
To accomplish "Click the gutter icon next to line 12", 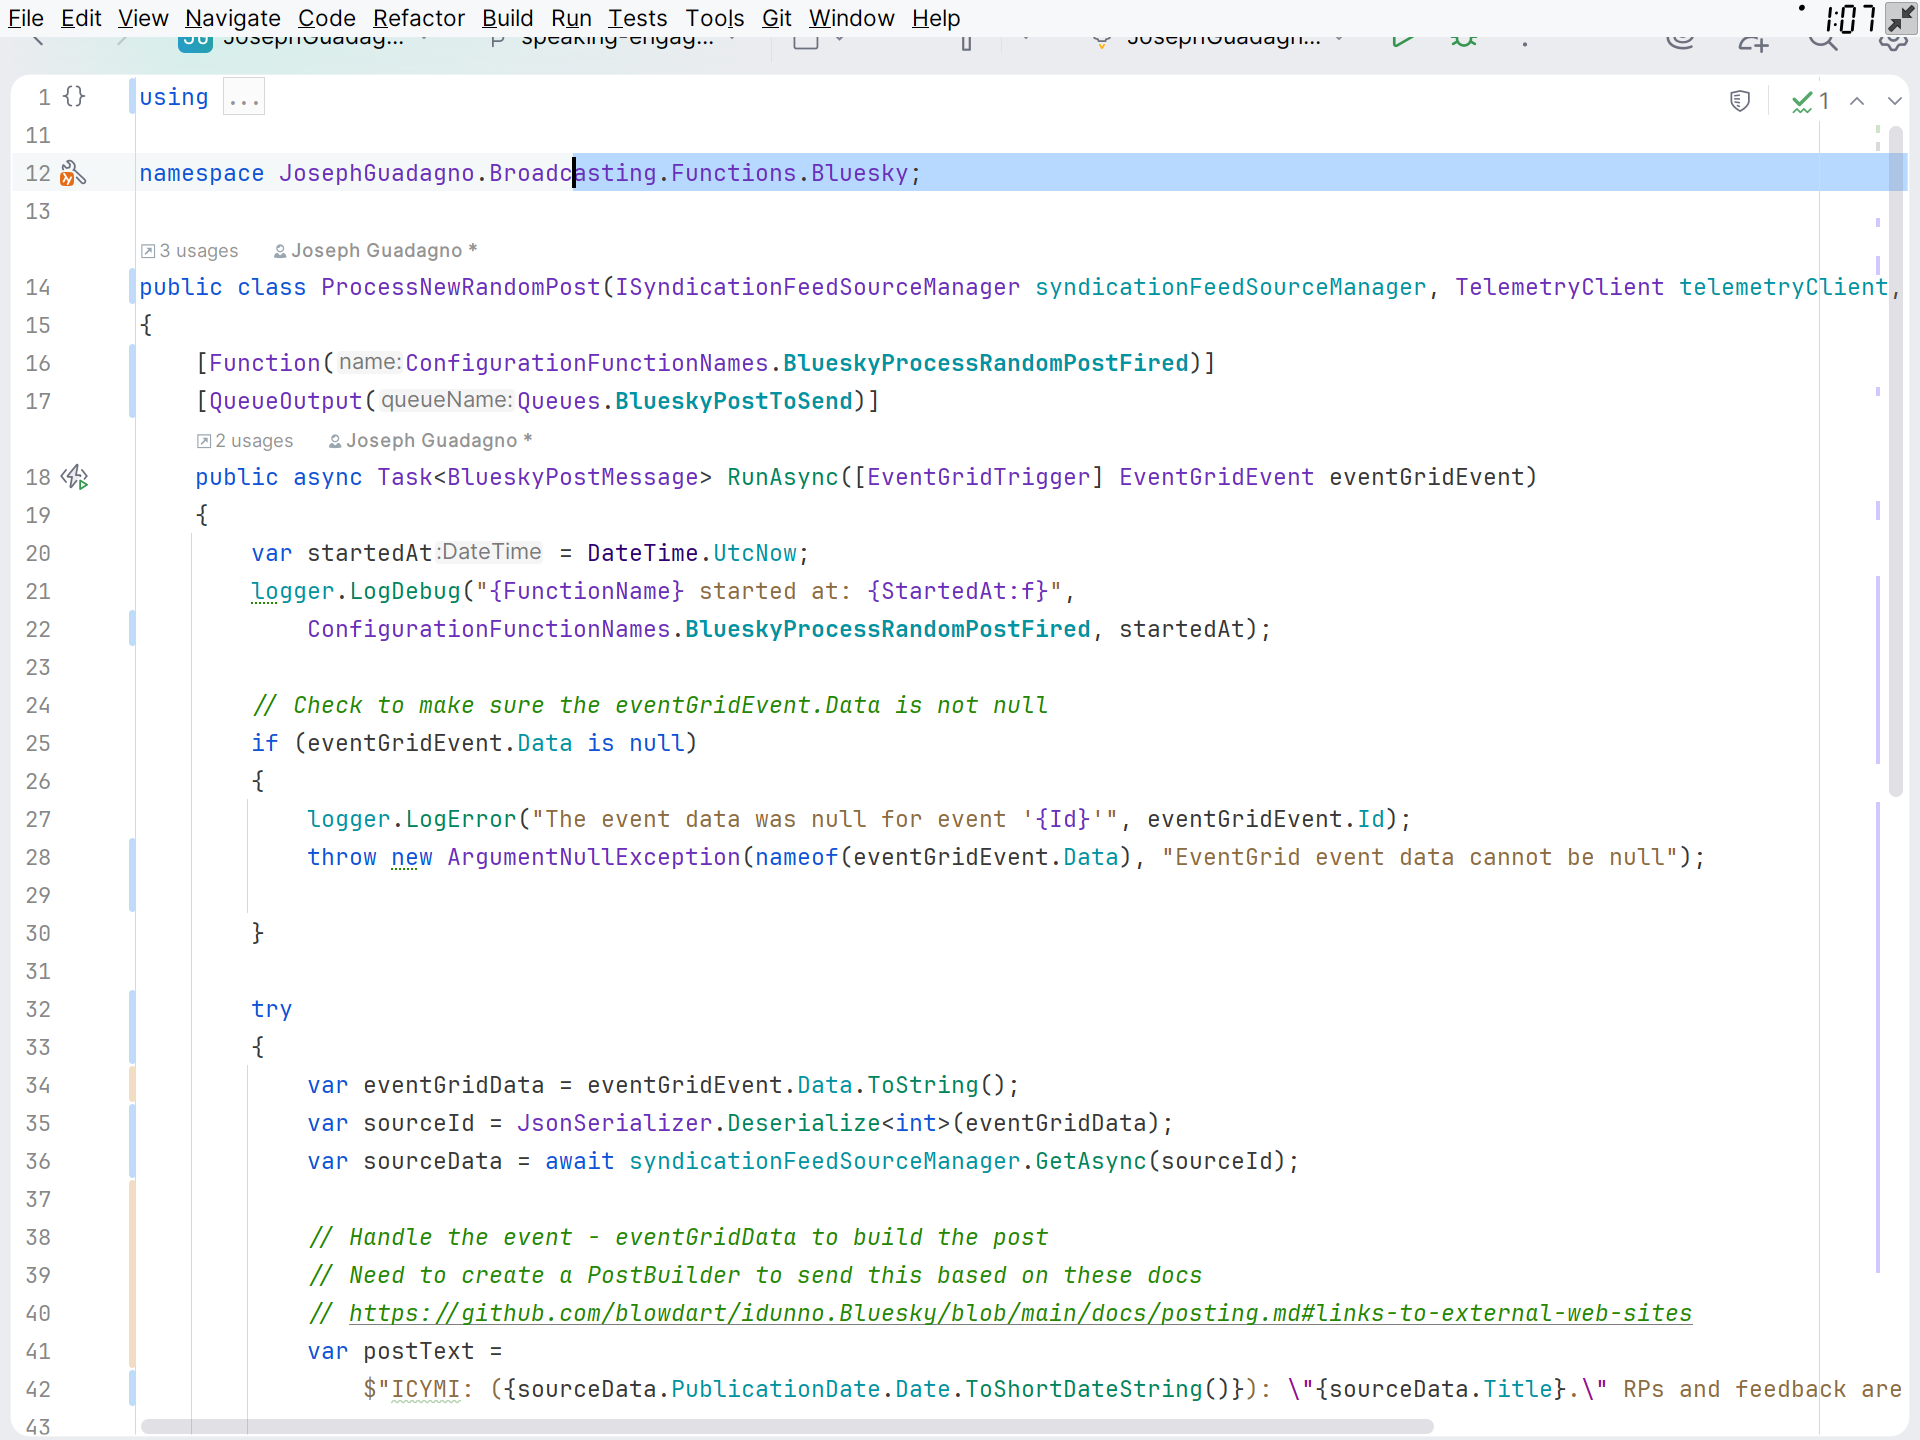I will pyautogui.click(x=73, y=172).
